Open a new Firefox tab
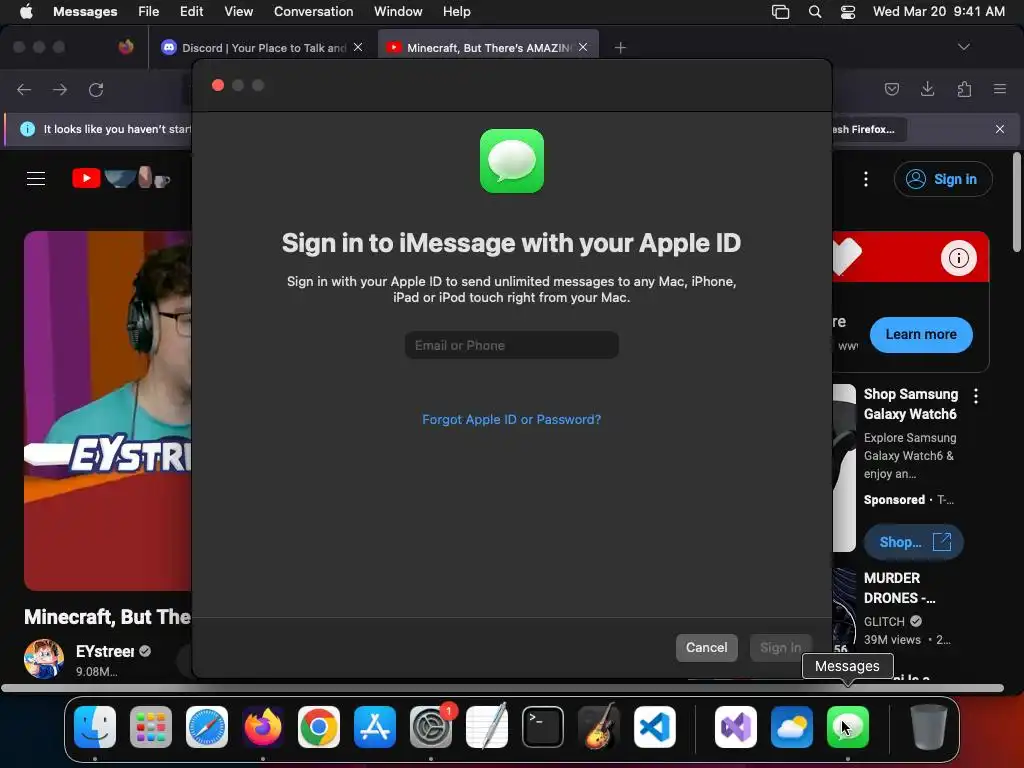Image resolution: width=1024 pixels, height=768 pixels. pos(620,48)
